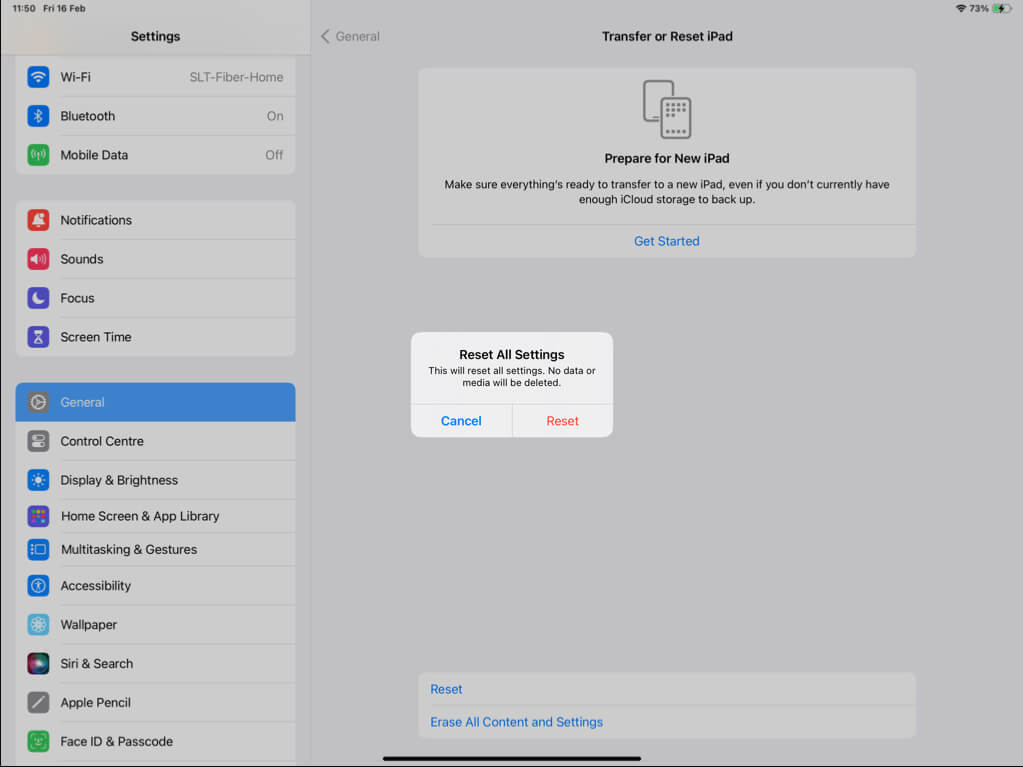Screen dimensions: 1023x767
Task: Open Siri & Search settings
Action: (x=155, y=663)
